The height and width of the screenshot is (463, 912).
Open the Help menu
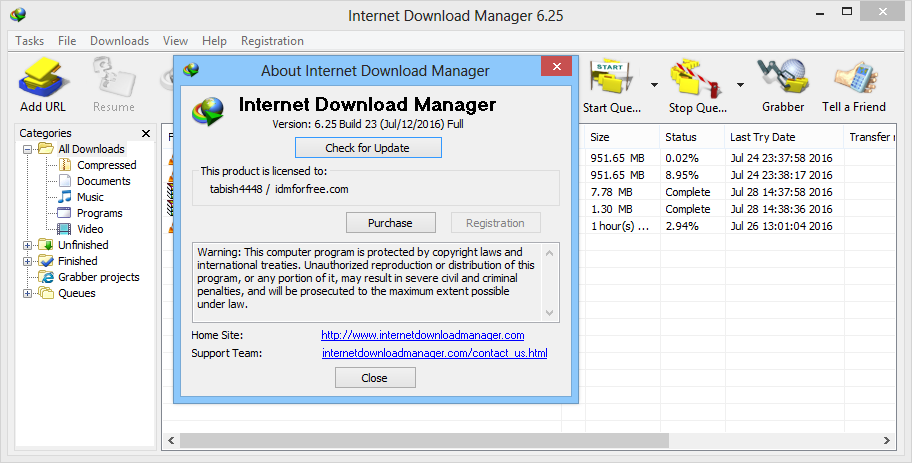(x=214, y=41)
